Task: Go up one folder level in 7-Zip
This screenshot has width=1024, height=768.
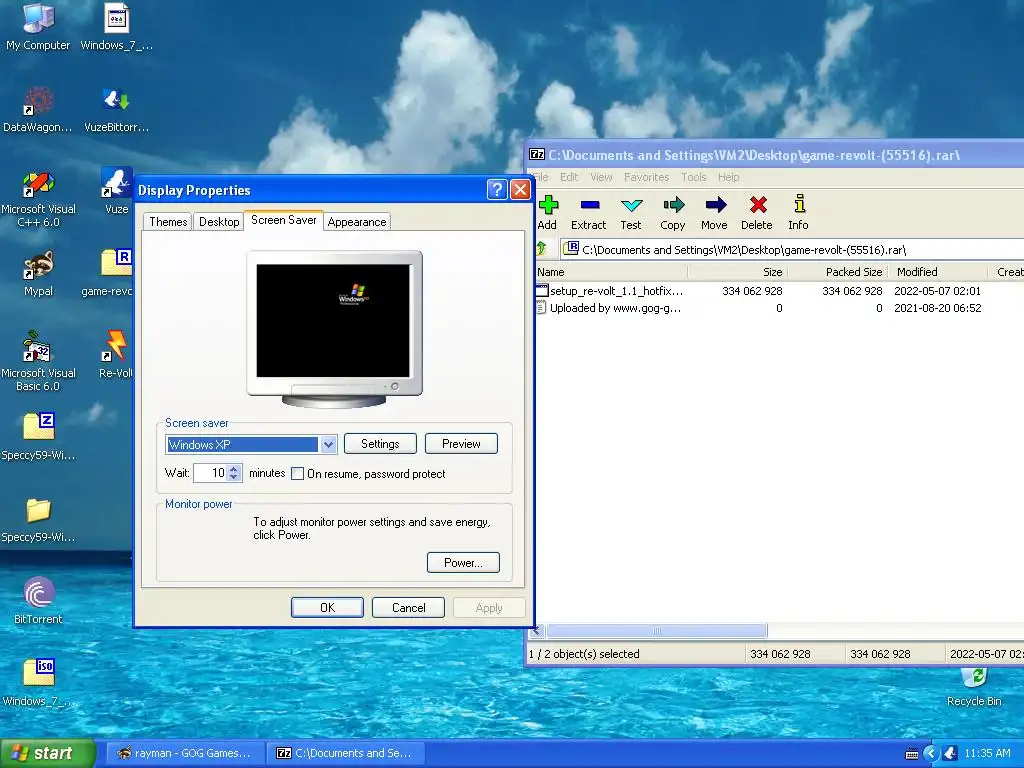Action: pyautogui.click(x=541, y=248)
